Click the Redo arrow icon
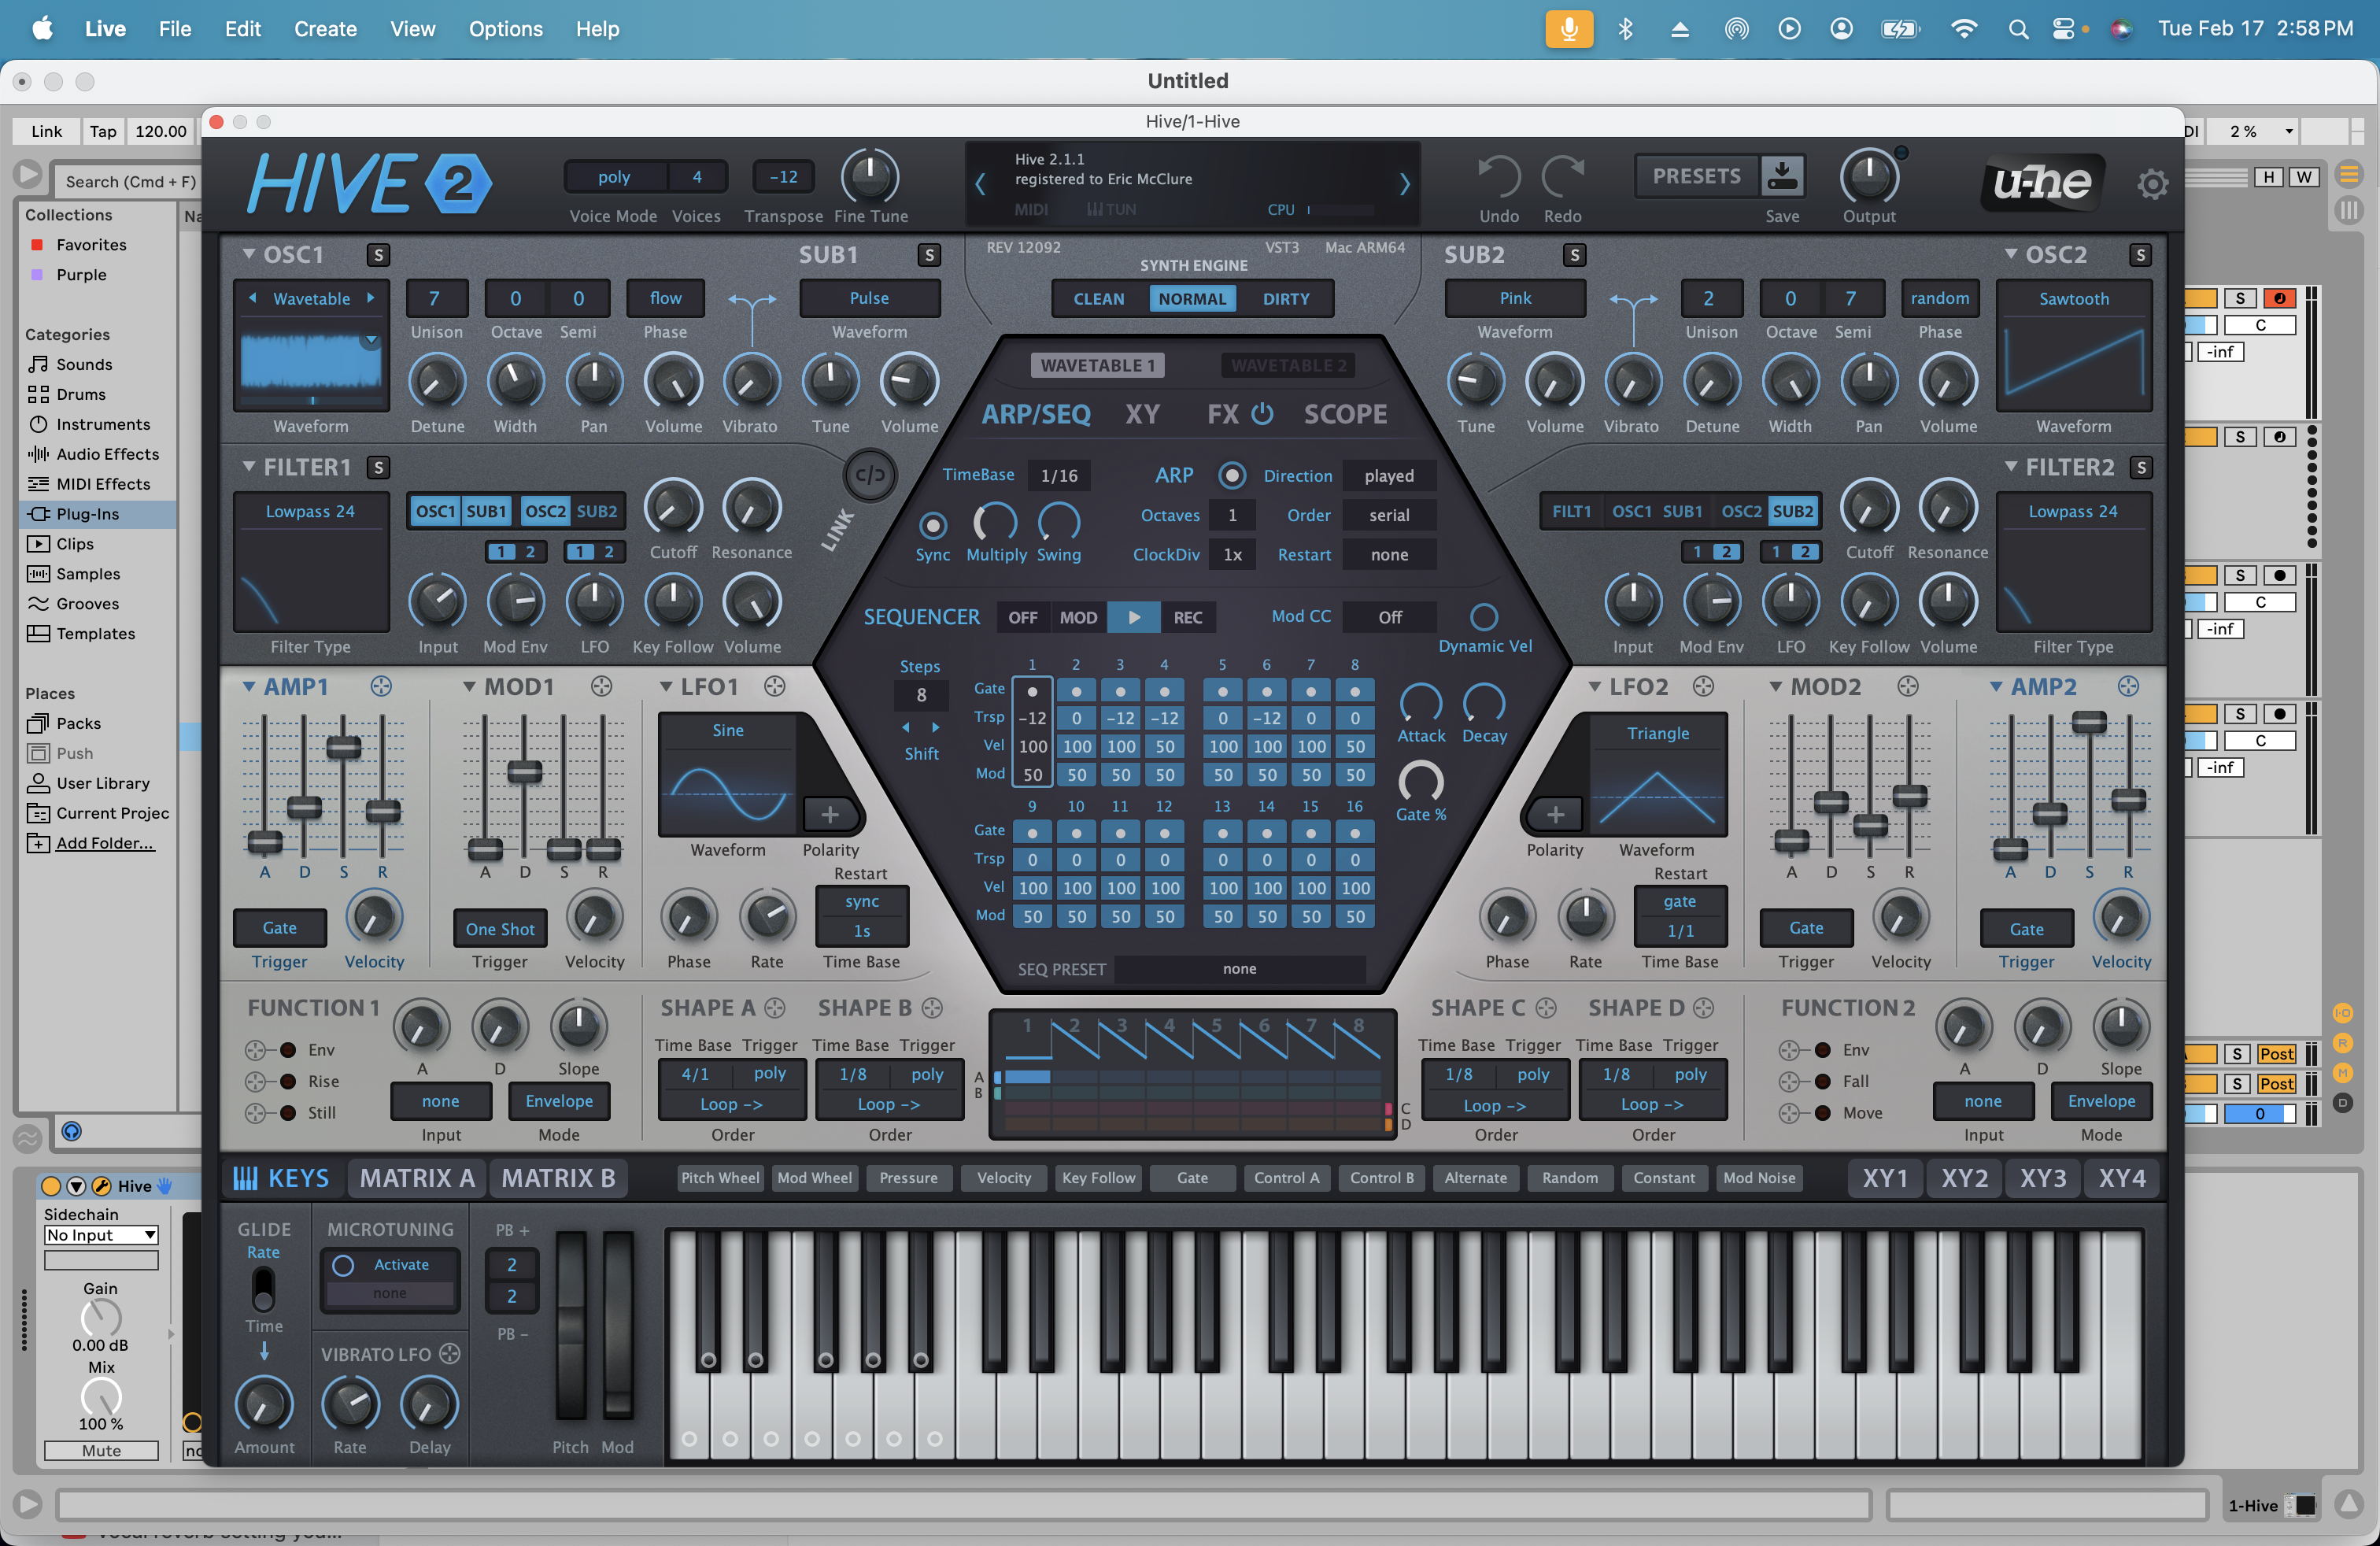 pyautogui.click(x=1562, y=178)
